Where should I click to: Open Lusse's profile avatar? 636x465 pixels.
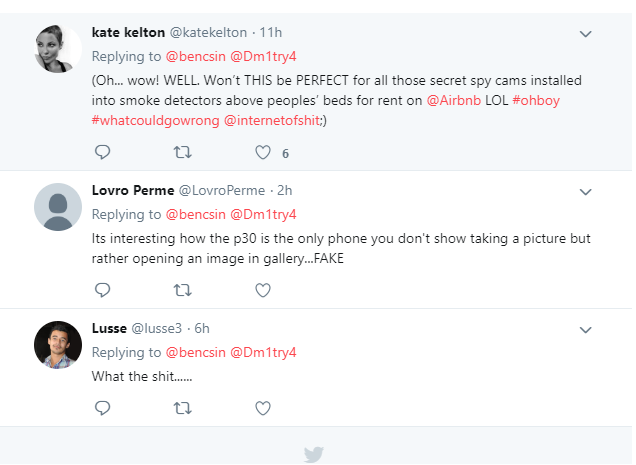(x=58, y=344)
